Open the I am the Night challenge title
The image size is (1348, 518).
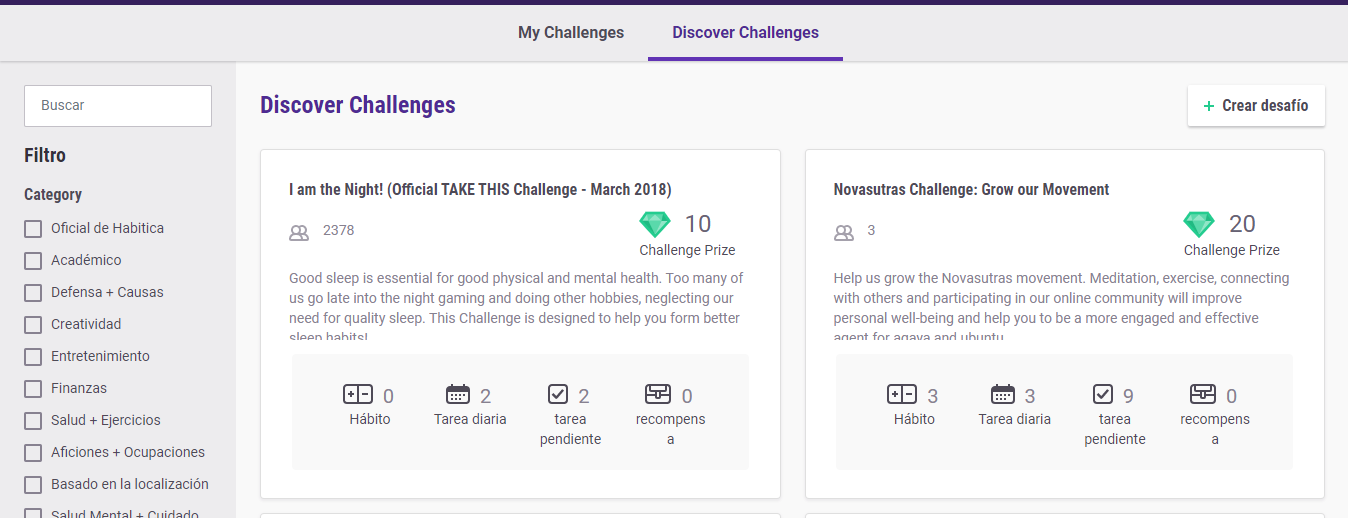pyautogui.click(x=480, y=190)
